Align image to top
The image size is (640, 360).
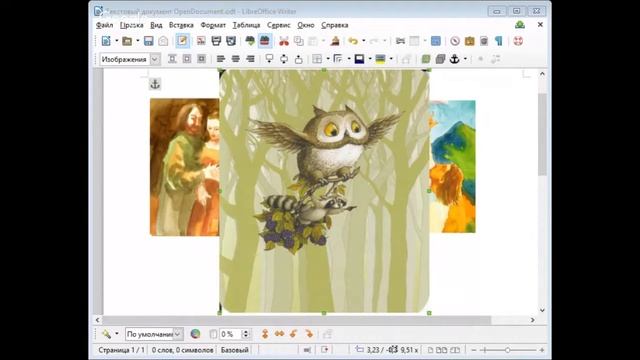(269, 59)
